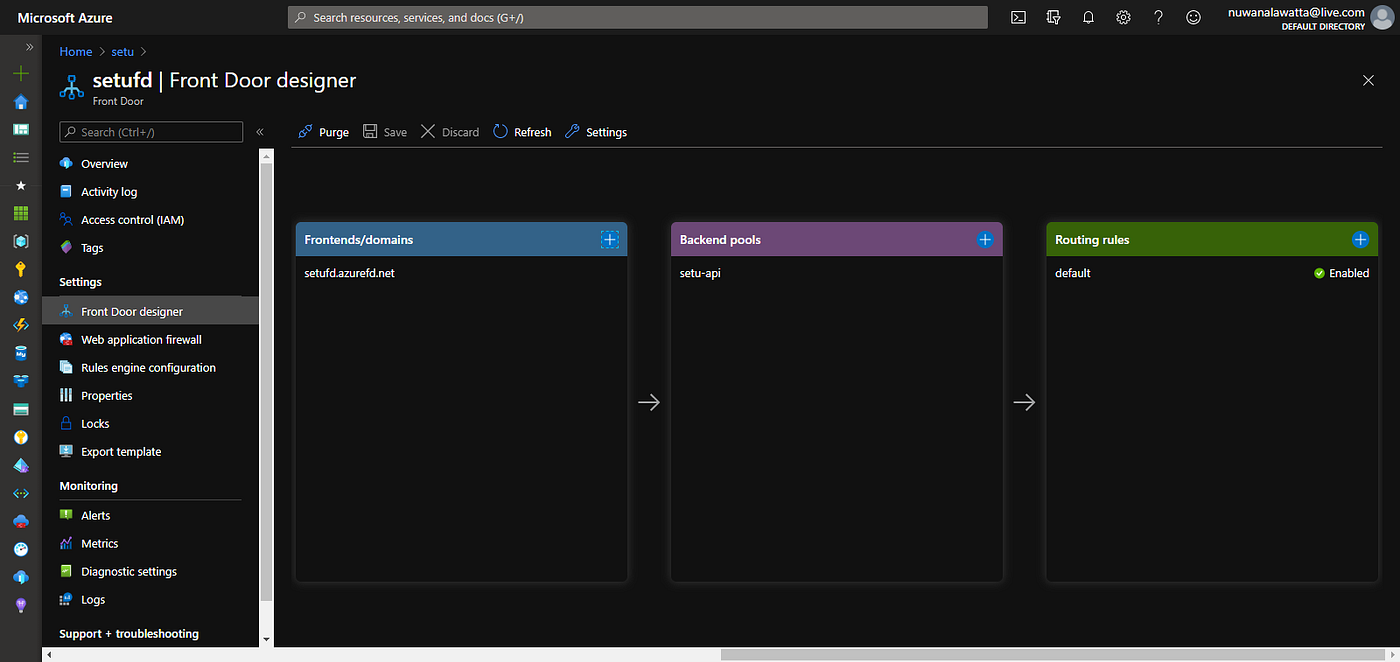The width and height of the screenshot is (1400, 662).
Task: Open the Notifications bell
Action: [x=1088, y=17]
